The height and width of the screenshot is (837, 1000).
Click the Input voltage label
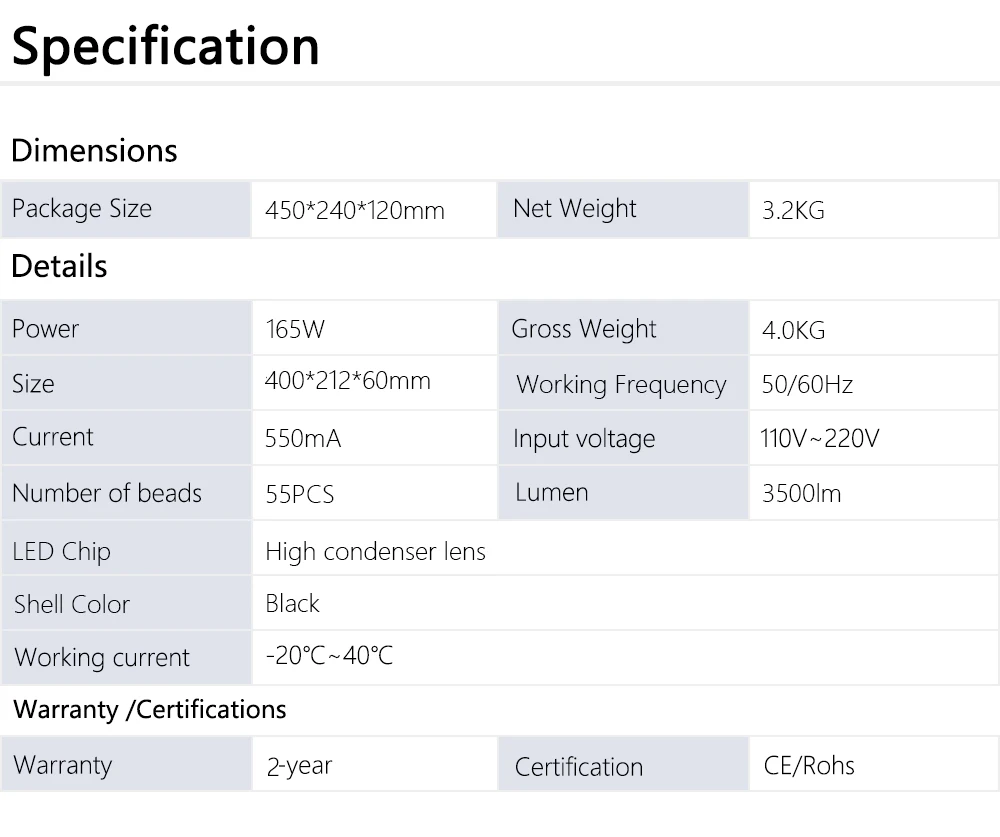click(584, 439)
